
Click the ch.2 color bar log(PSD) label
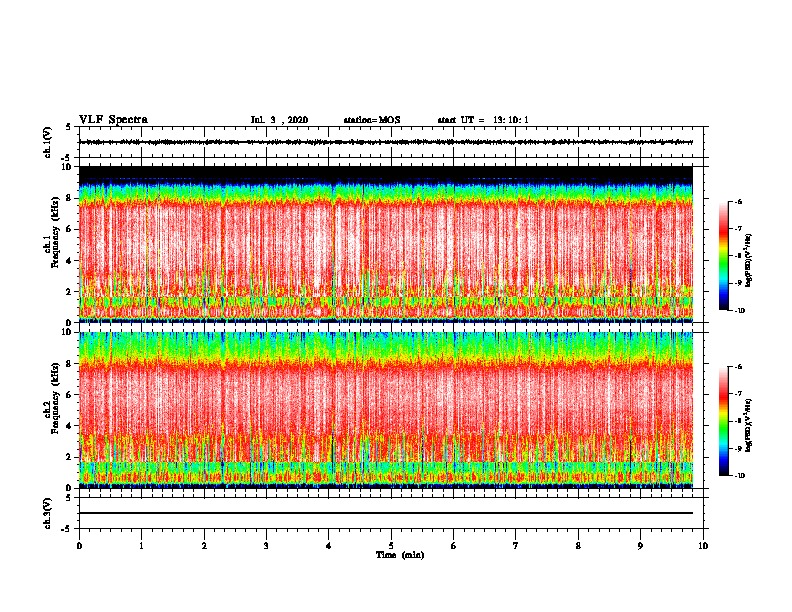(748, 425)
